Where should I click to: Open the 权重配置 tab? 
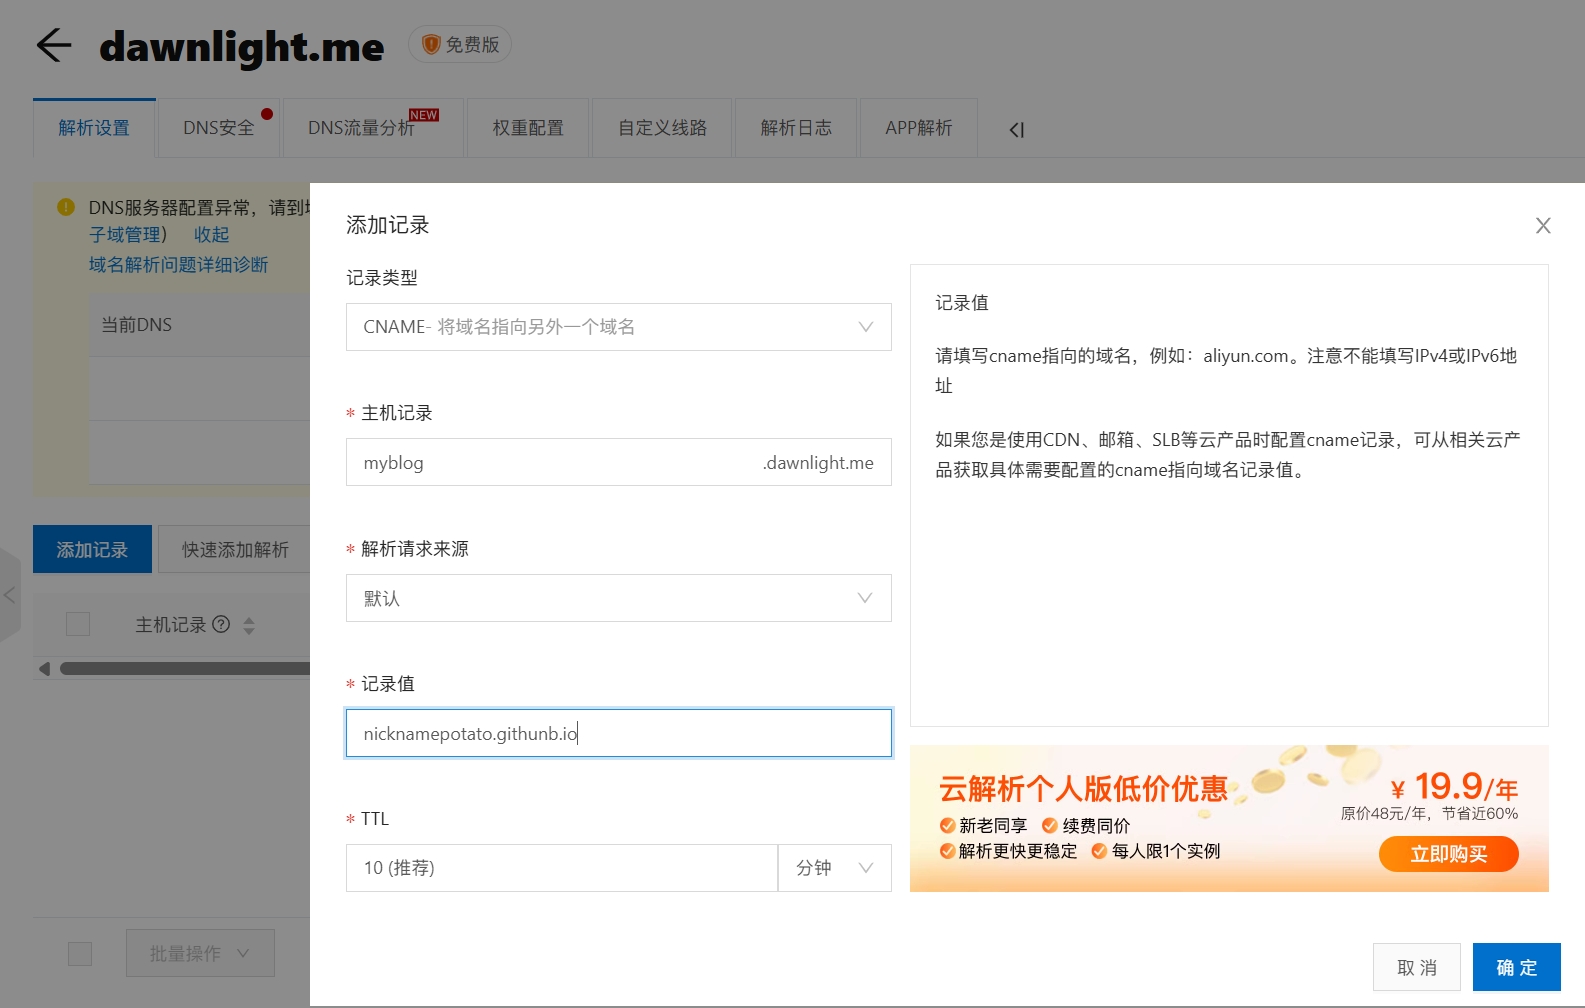[x=528, y=128]
